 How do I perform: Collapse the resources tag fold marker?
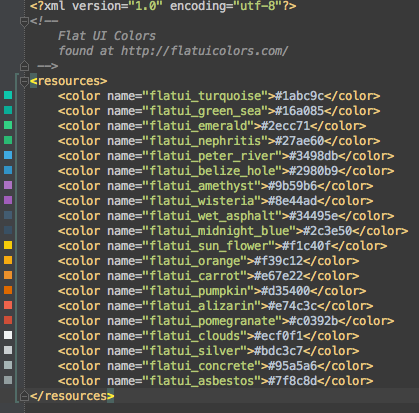24,81
